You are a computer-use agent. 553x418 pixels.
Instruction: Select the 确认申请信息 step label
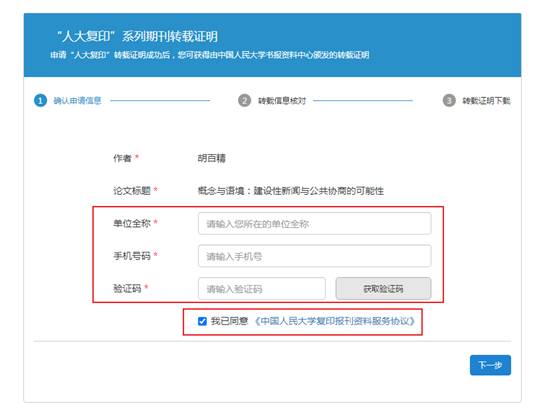point(77,101)
